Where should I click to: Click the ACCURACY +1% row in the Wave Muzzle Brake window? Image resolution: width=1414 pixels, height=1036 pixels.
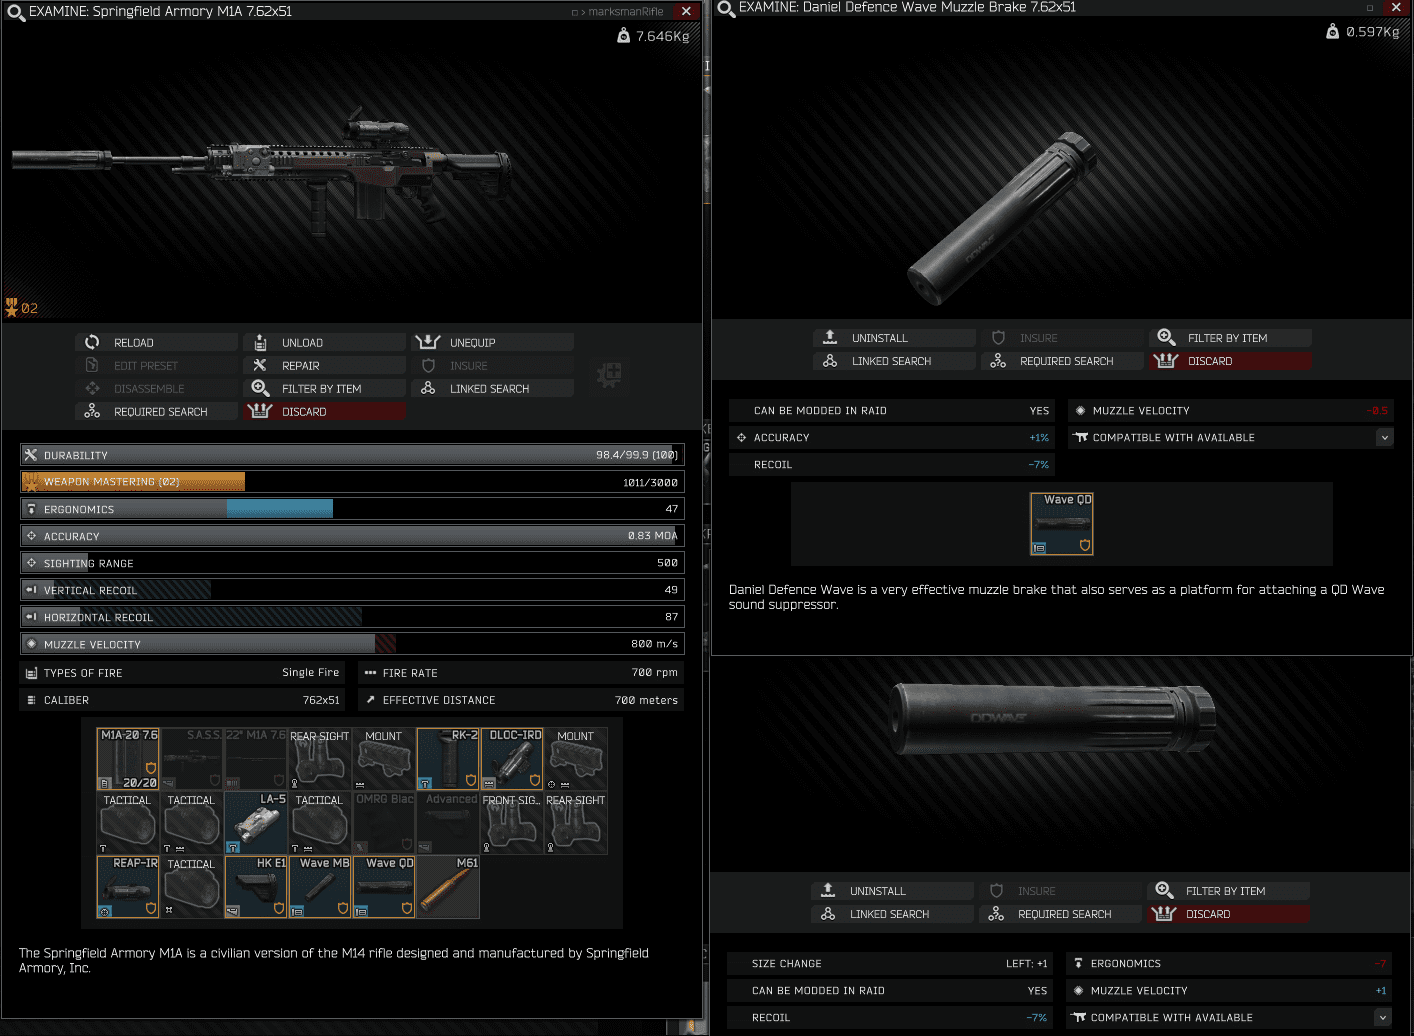[x=892, y=437]
